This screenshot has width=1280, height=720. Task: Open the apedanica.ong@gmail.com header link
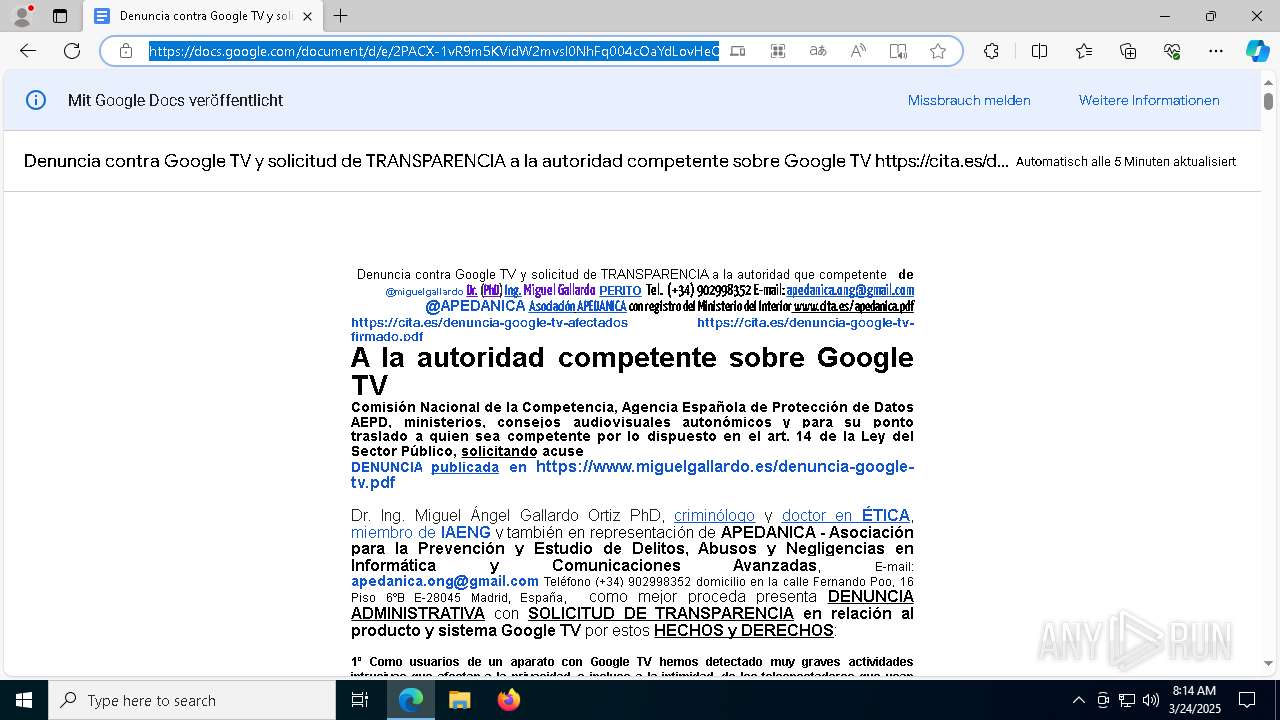[850, 290]
